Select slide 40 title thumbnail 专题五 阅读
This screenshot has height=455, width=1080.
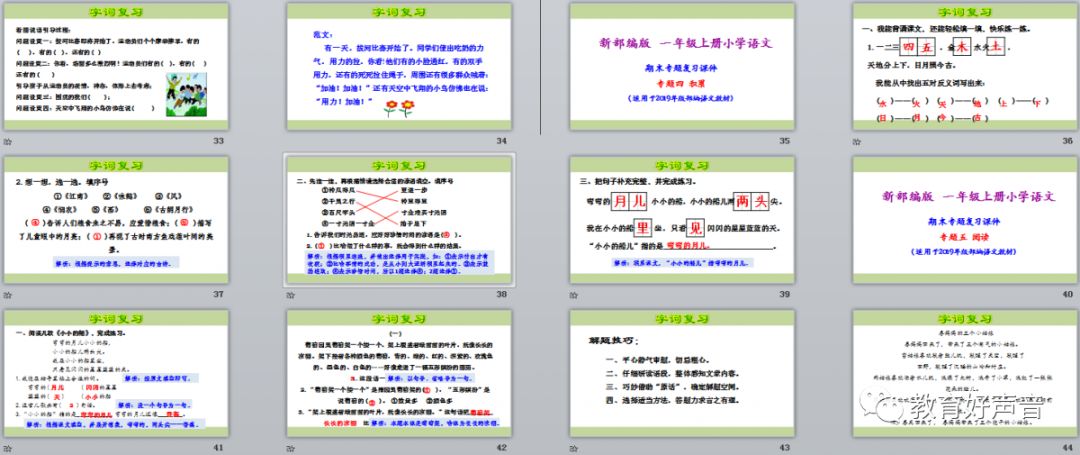tap(966, 220)
